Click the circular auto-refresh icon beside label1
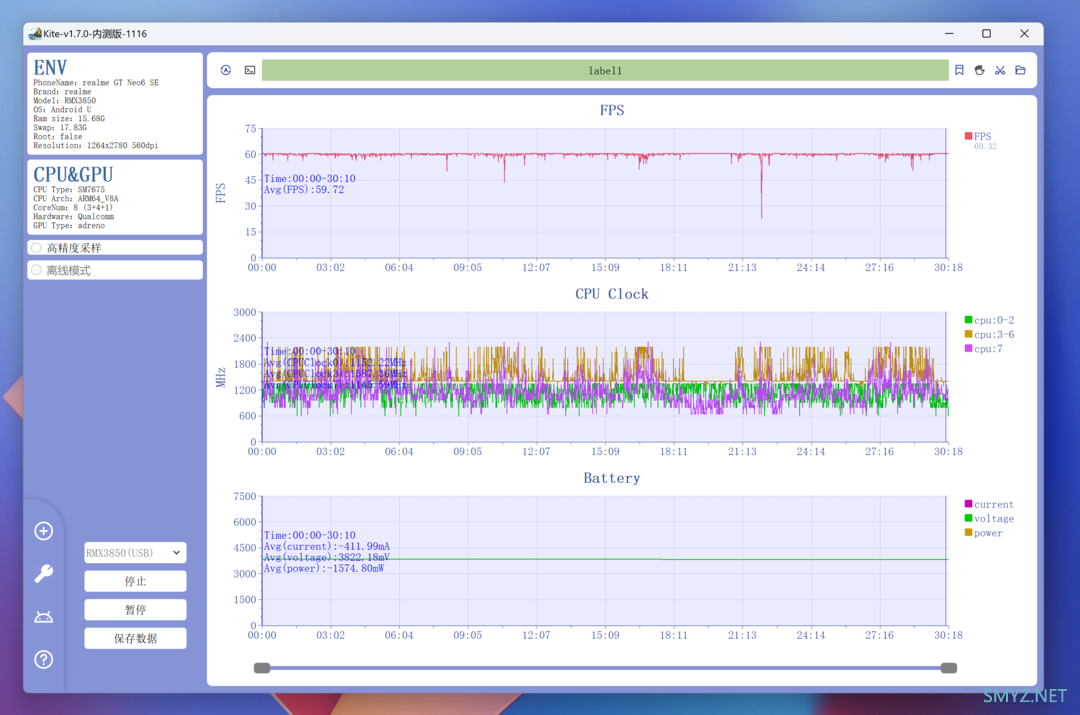 click(x=226, y=70)
